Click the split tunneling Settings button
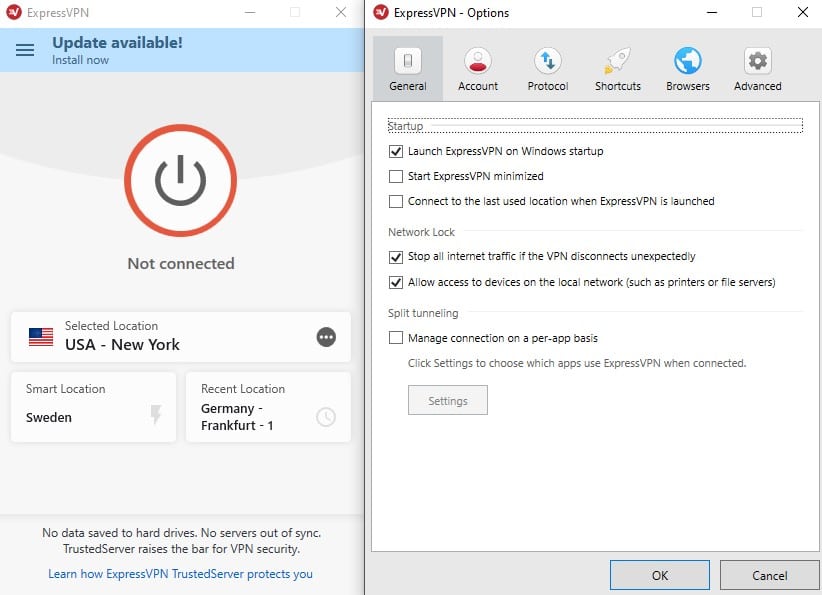822x595 pixels. [448, 401]
